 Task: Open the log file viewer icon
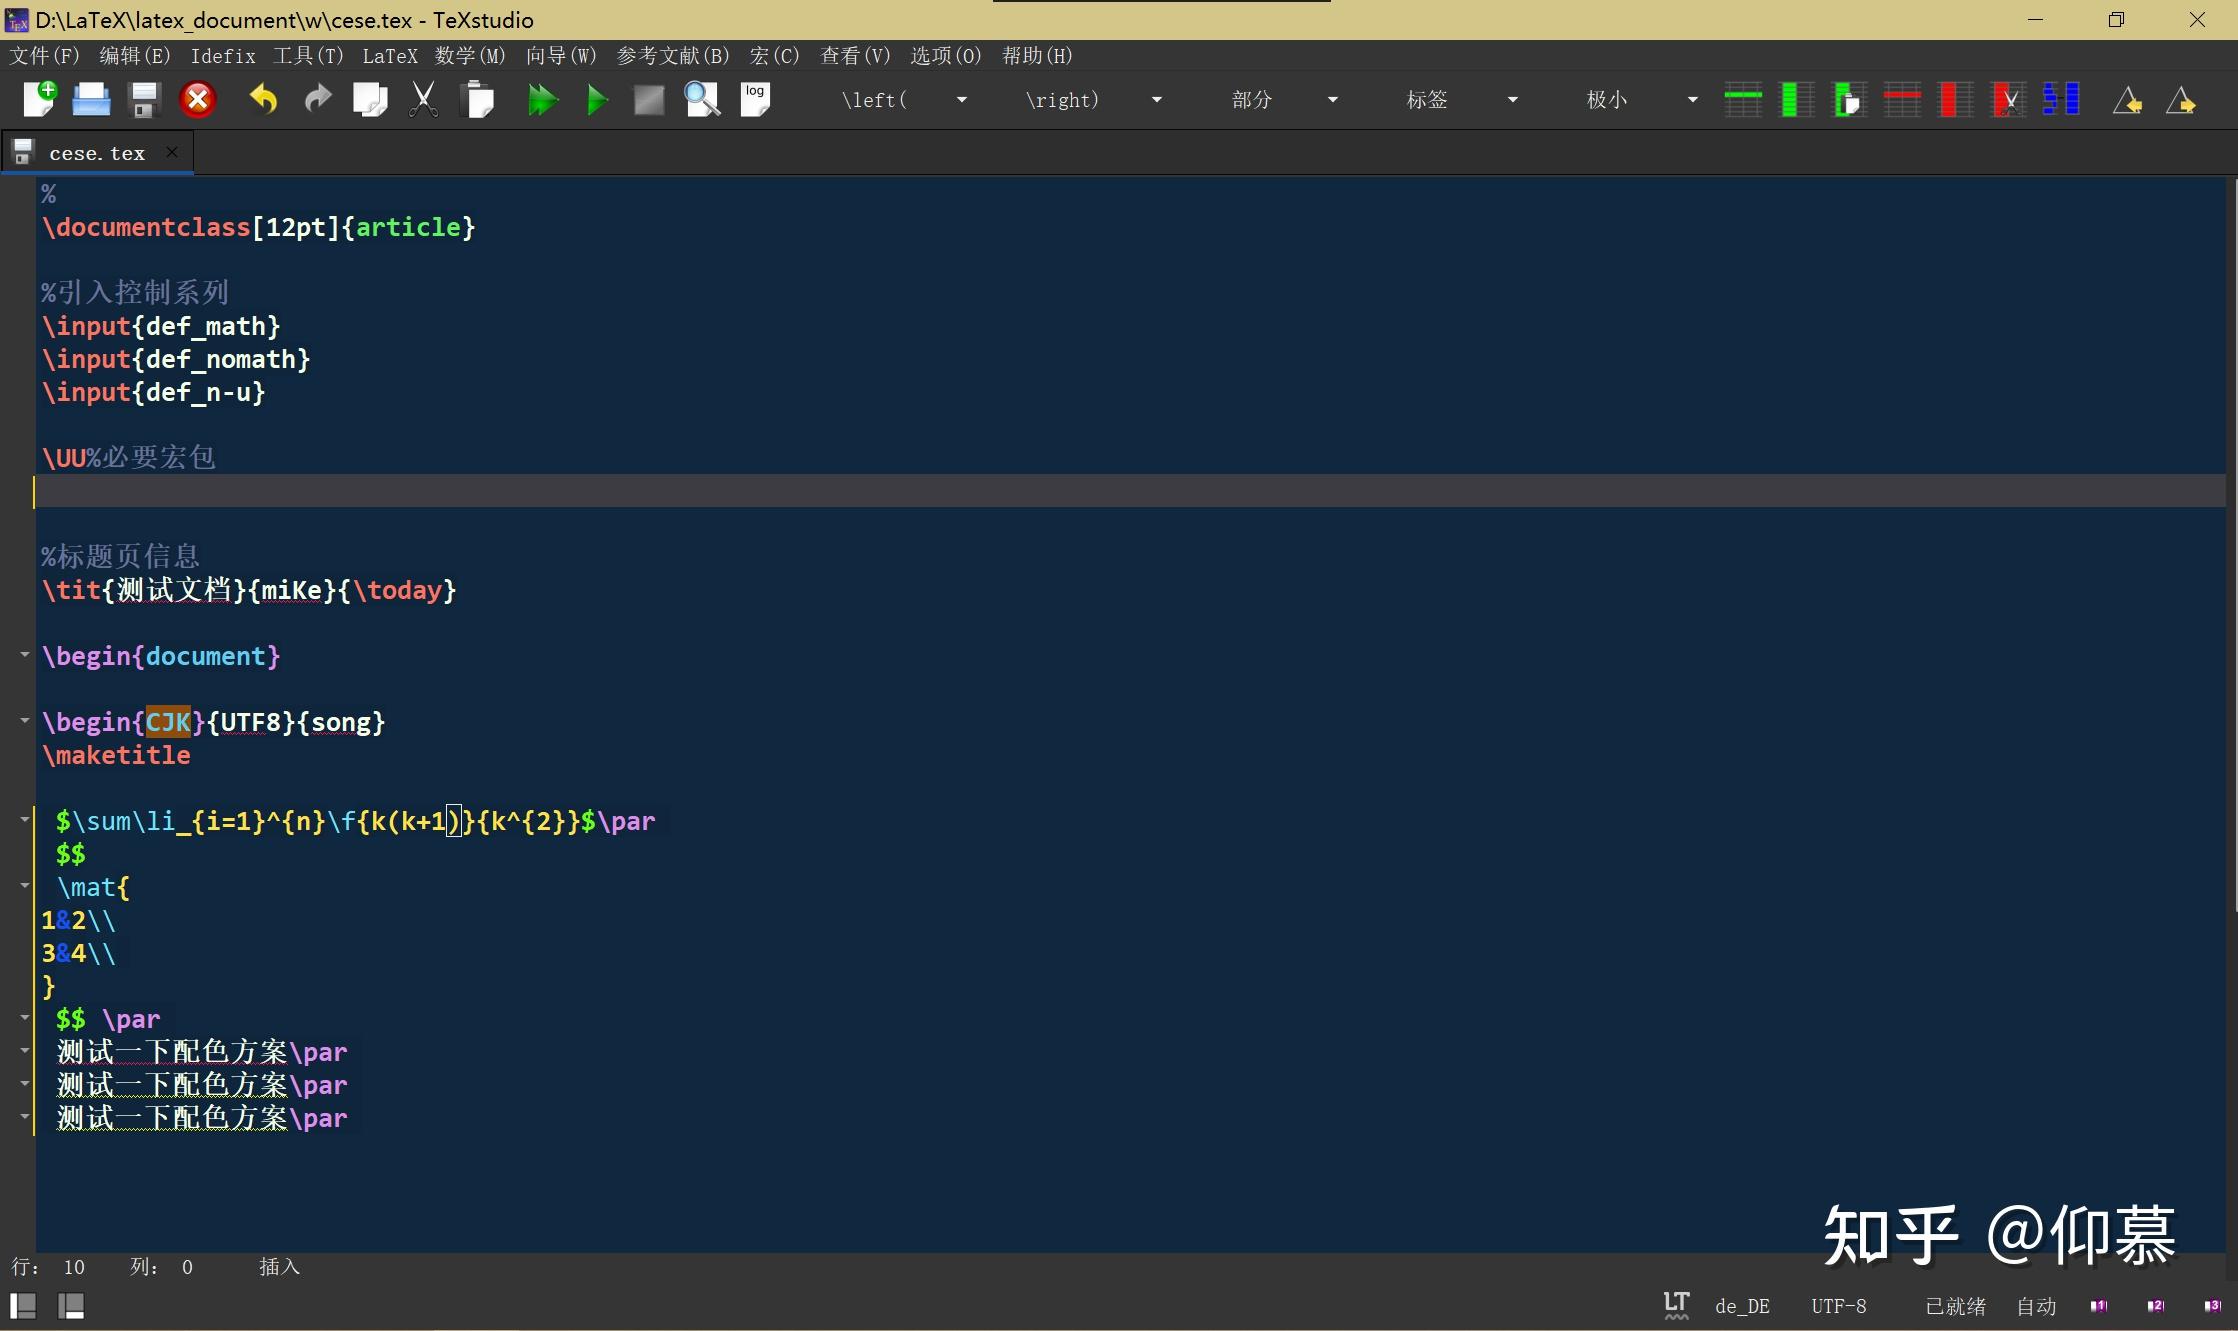tap(755, 99)
